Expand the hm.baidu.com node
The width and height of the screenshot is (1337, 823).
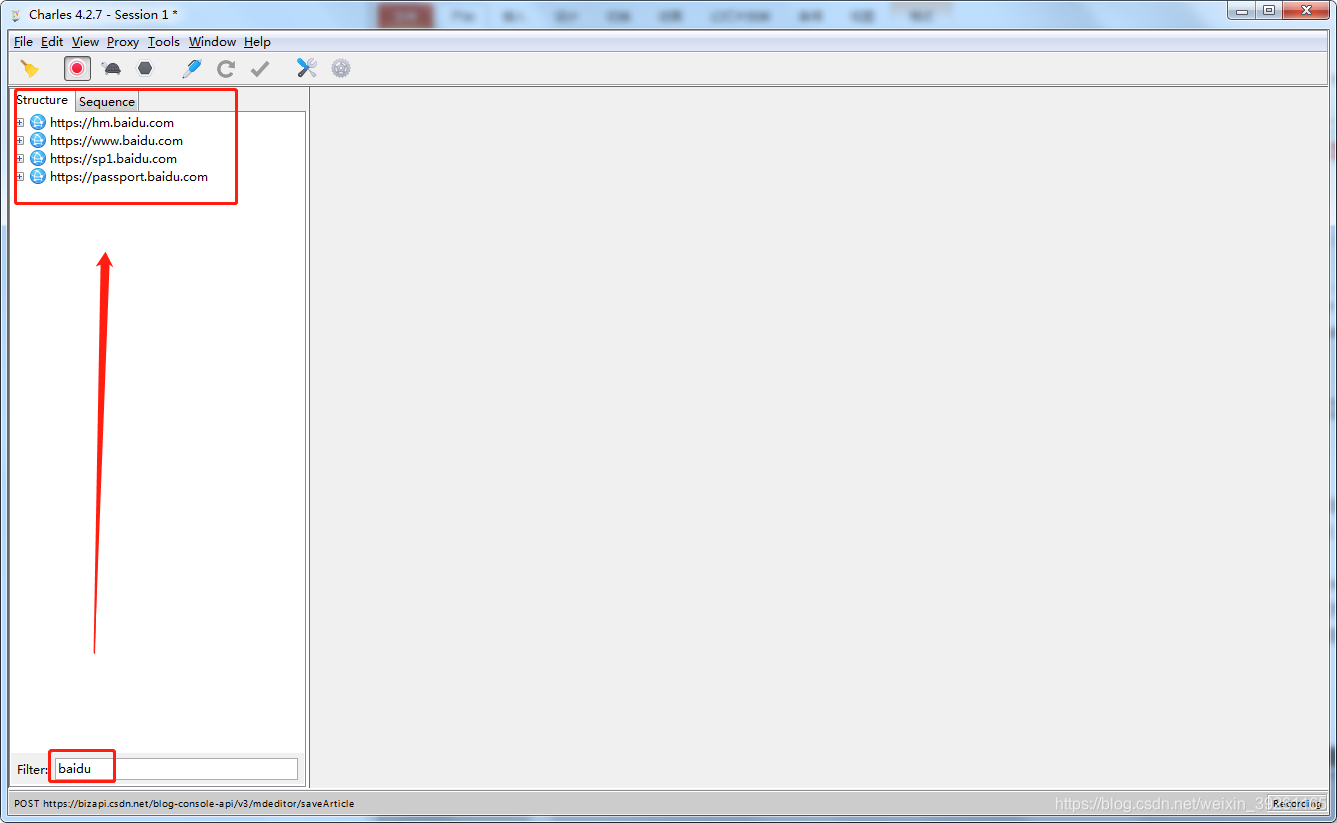pos(20,123)
